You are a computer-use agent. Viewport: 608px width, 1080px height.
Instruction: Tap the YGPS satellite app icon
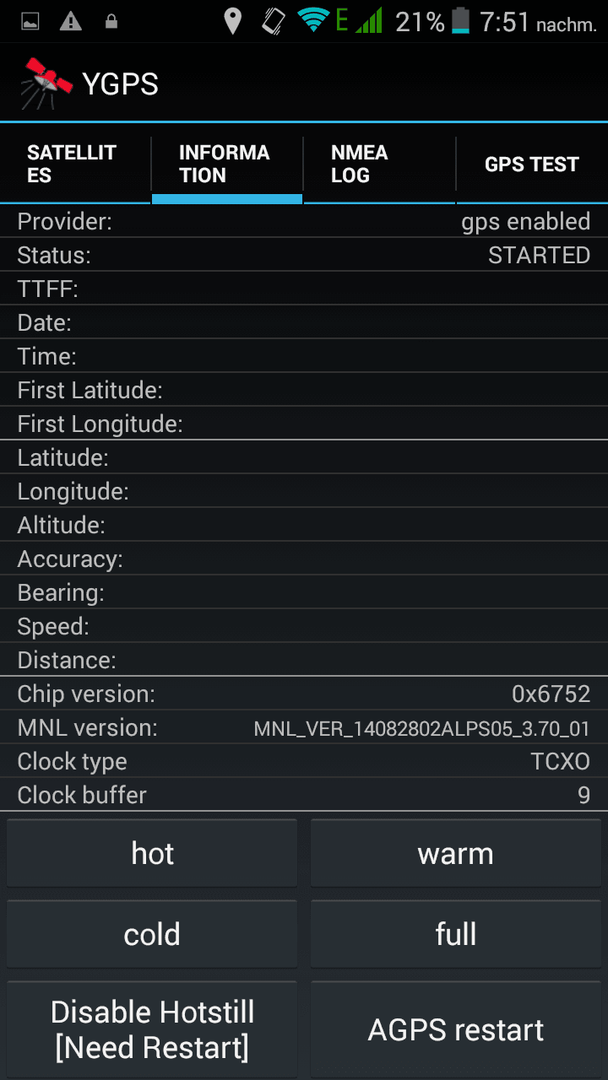point(46,83)
